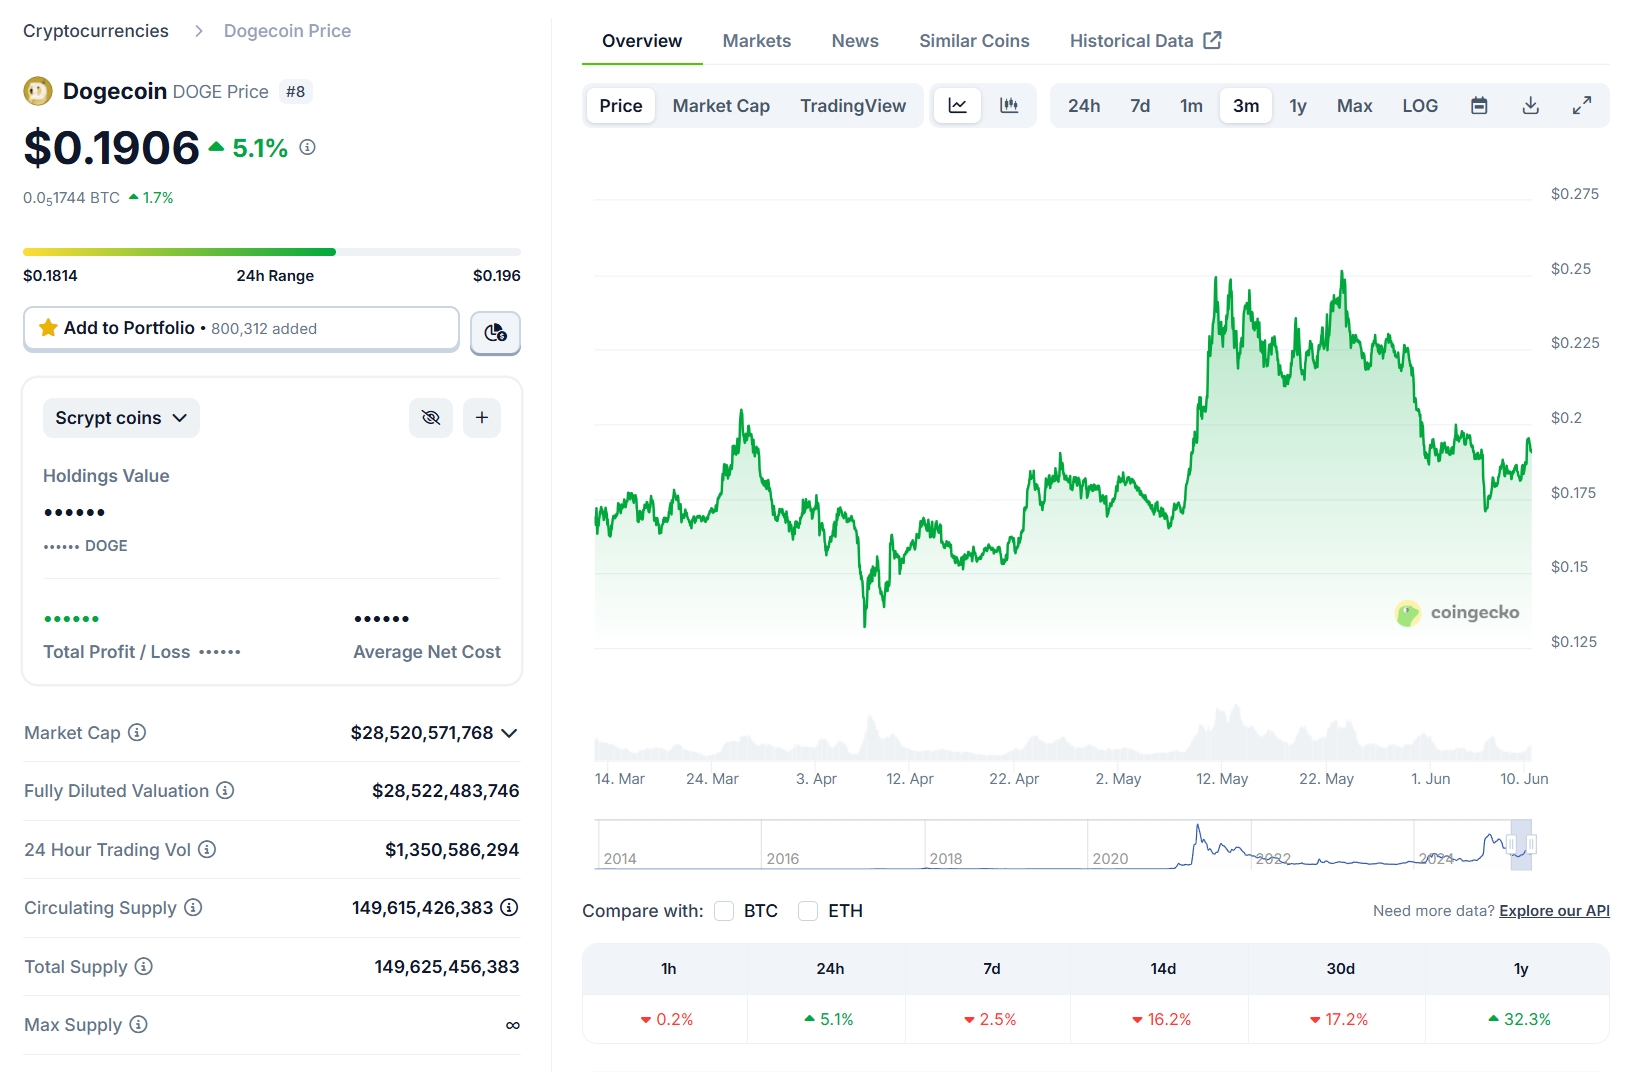The height and width of the screenshot is (1072, 1637).
Task: Select Market Cap chart mode
Action: (721, 105)
